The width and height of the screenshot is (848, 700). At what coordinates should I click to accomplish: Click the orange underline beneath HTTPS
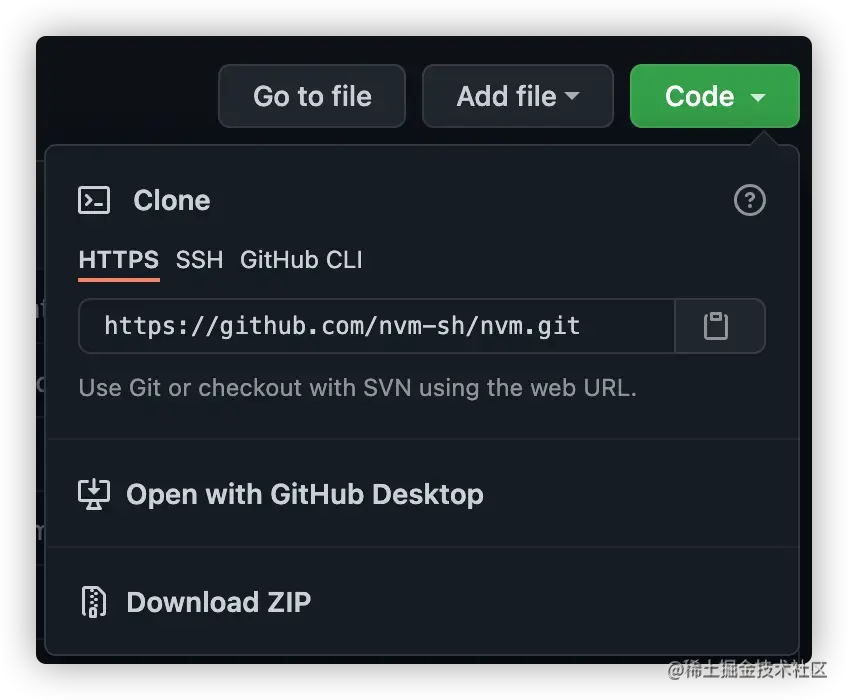point(118,280)
